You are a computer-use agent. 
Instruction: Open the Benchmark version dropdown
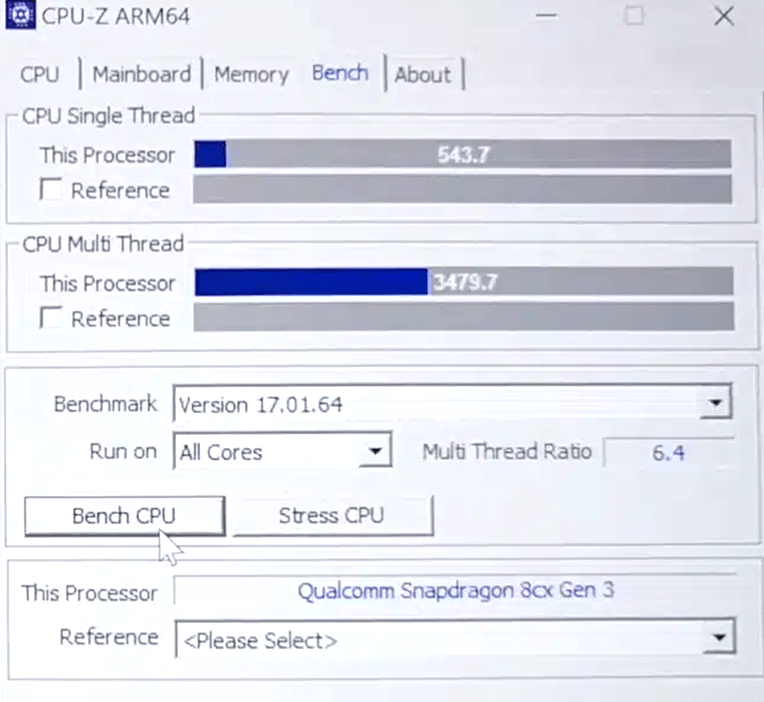(714, 405)
